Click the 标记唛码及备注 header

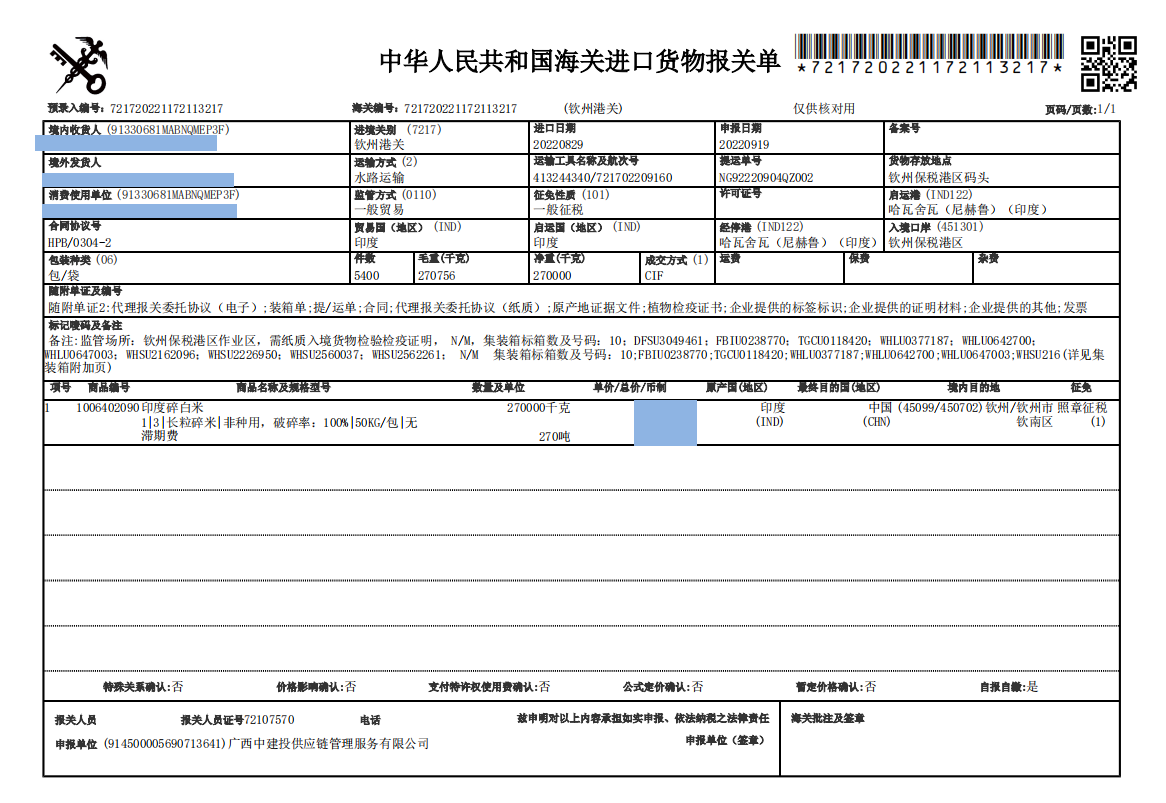point(86,325)
